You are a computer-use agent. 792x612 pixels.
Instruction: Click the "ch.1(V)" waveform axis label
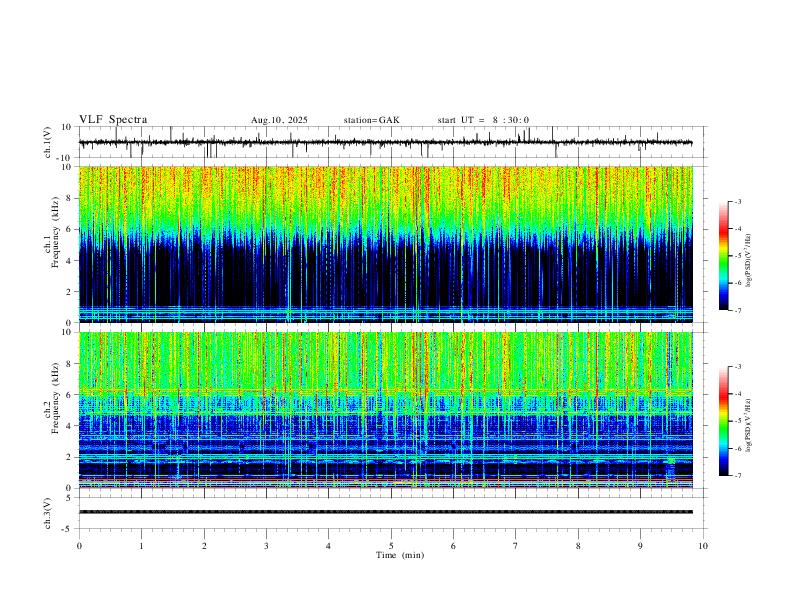[48, 142]
